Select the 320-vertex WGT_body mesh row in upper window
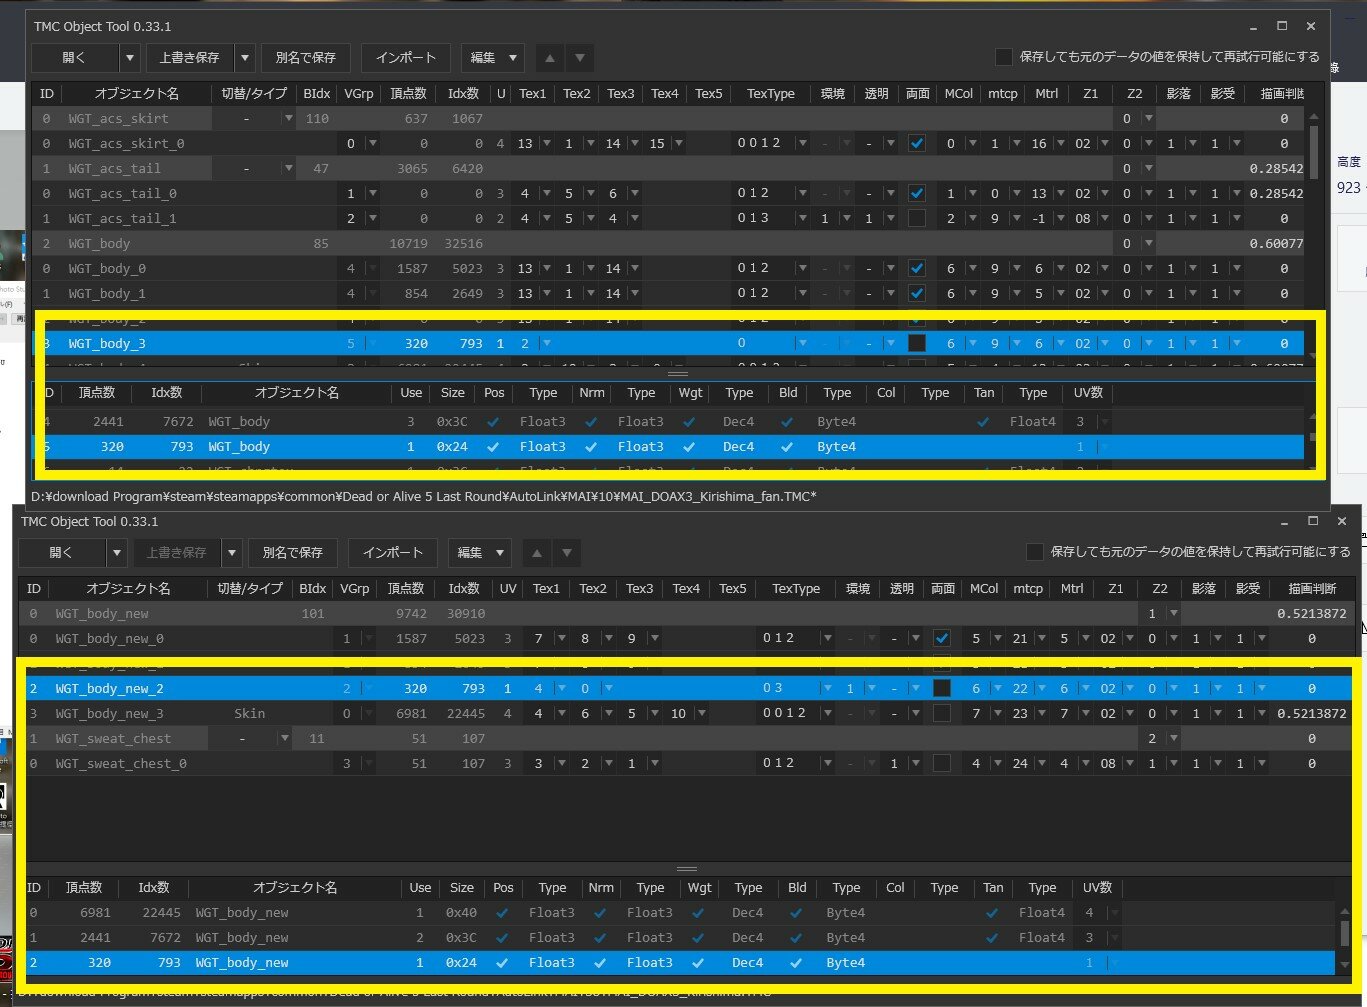Image resolution: width=1367 pixels, height=1007 pixels. pos(669,447)
